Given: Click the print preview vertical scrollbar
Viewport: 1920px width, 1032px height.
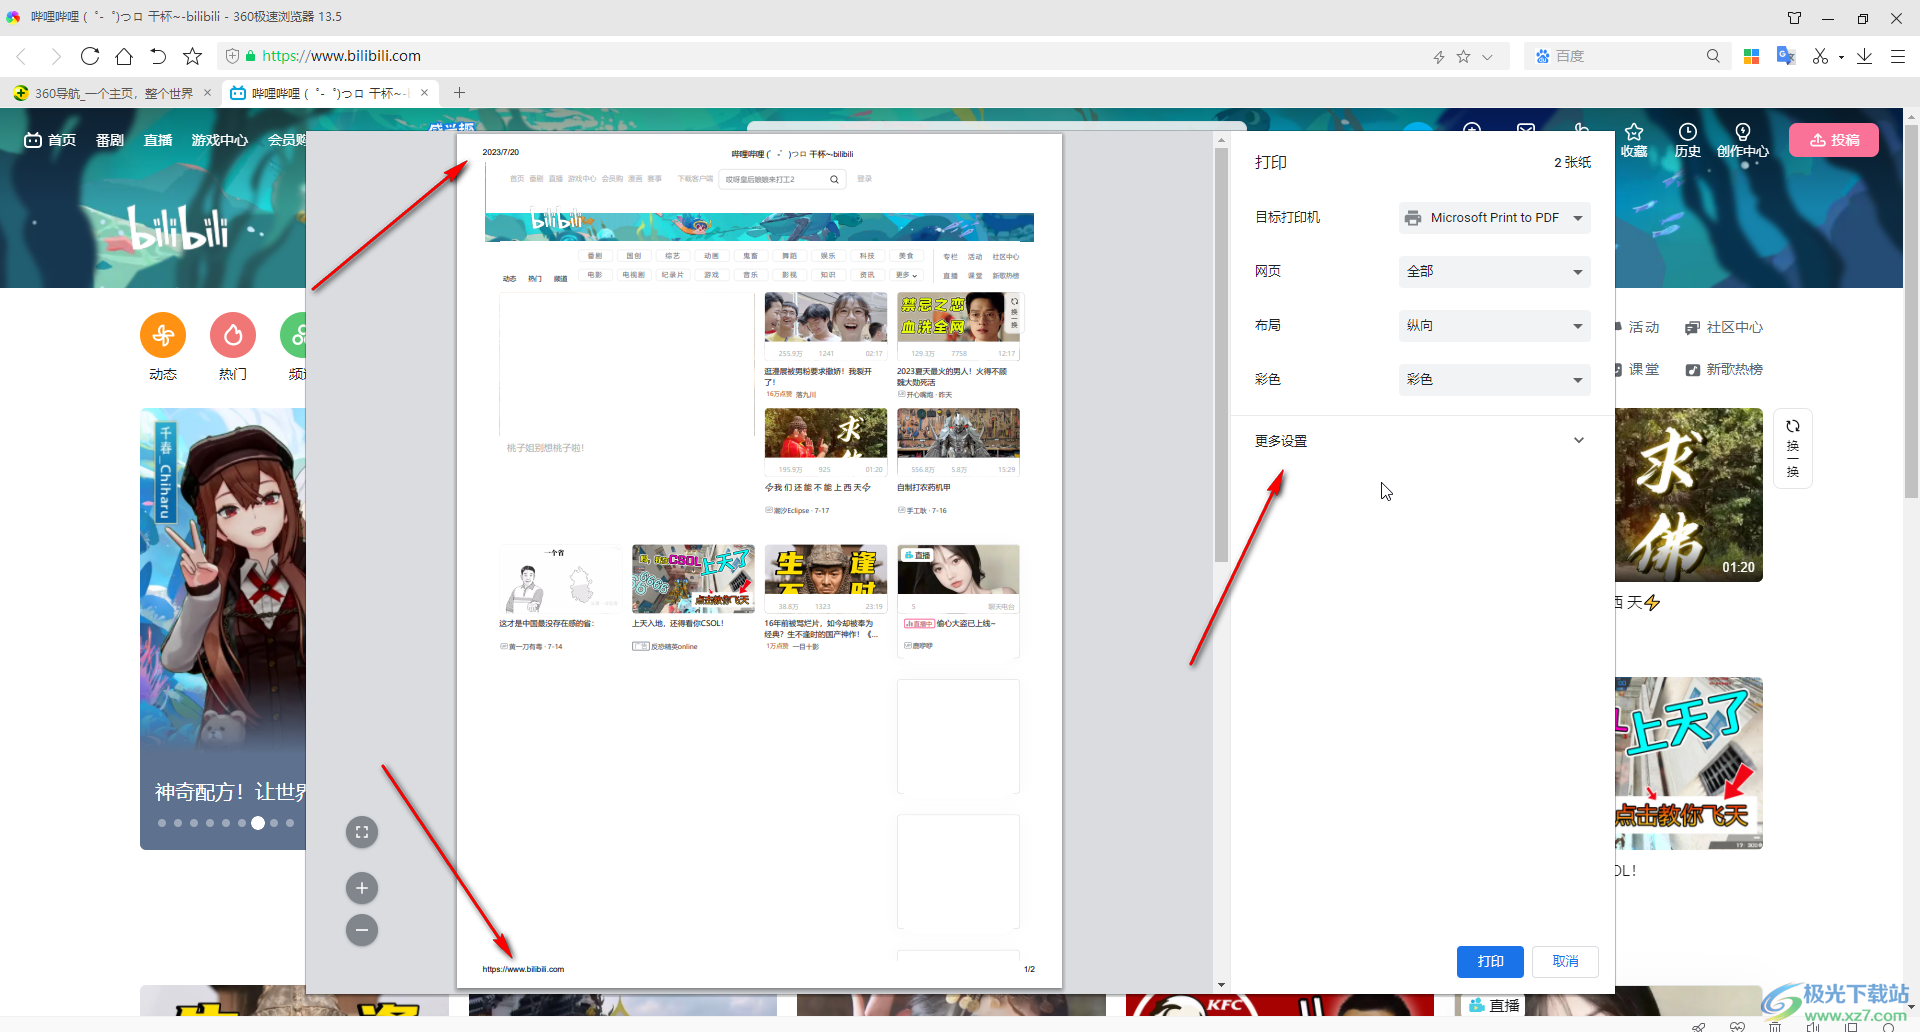Looking at the screenshot, I should (1221, 355).
